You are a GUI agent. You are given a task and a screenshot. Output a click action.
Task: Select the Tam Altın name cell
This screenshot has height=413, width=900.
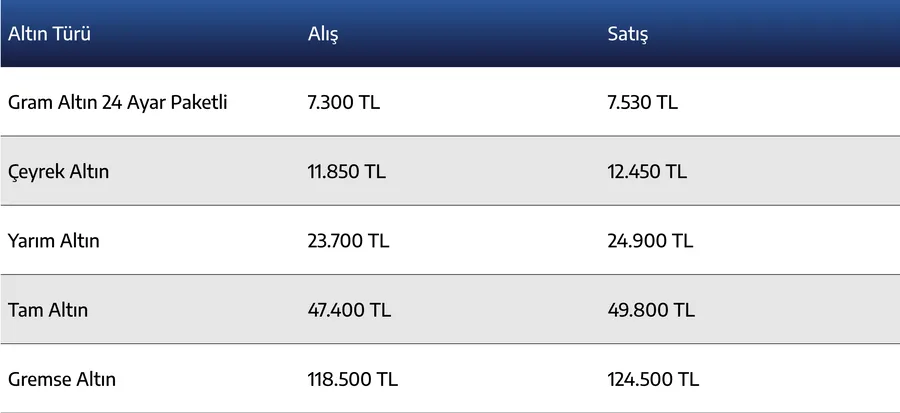[x=48, y=310]
